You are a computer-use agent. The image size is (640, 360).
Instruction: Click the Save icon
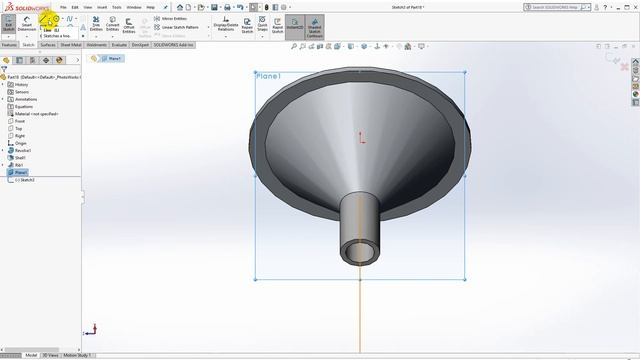(214, 7)
